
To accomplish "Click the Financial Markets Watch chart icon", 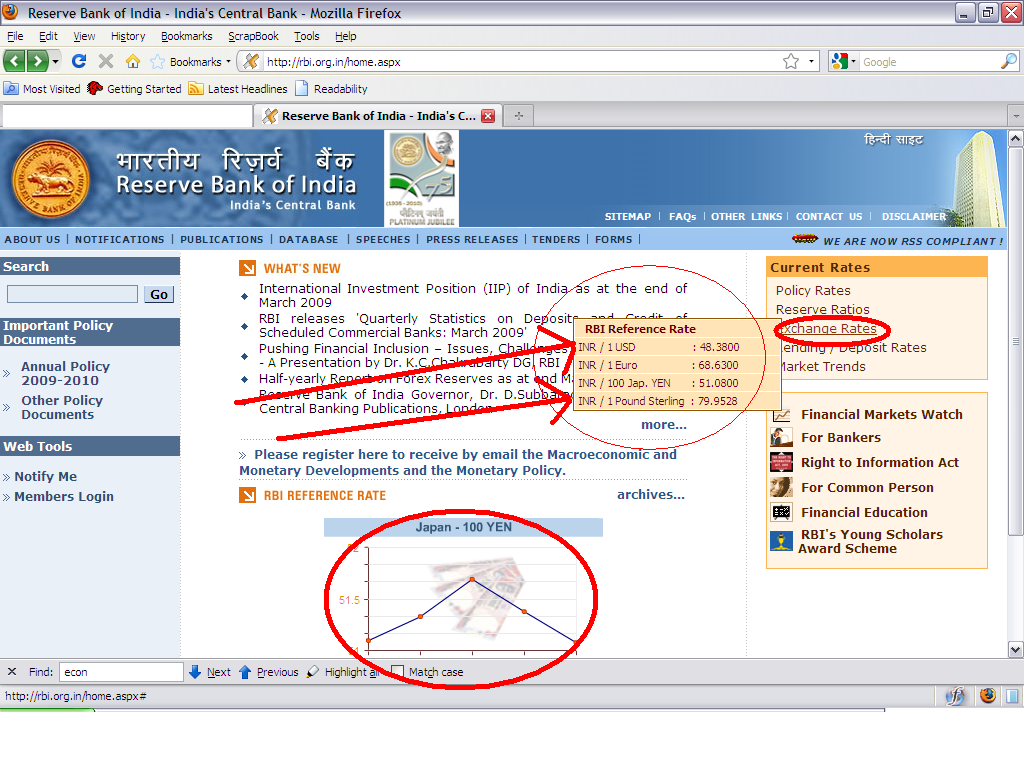I will point(782,415).
